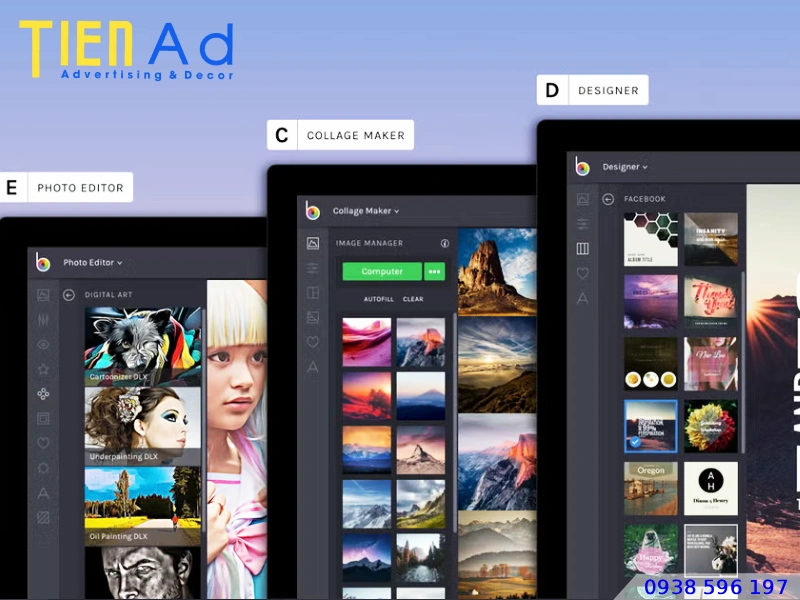The width and height of the screenshot is (800, 600).
Task: Select the text 'A' icon in Designer sidebar
Action: 583,298
